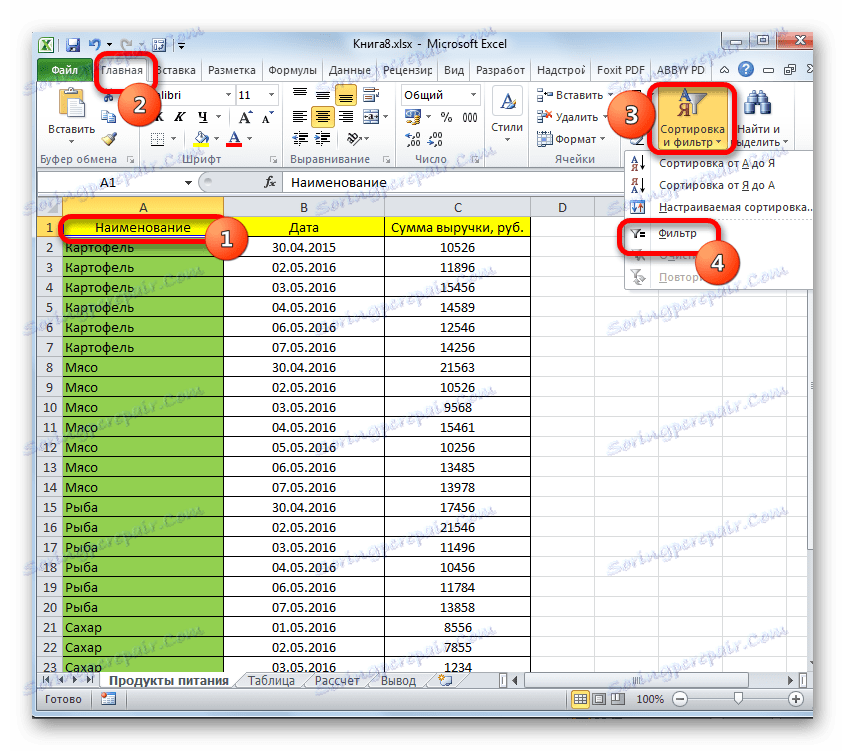Toggle center text alignment

(x=323, y=117)
